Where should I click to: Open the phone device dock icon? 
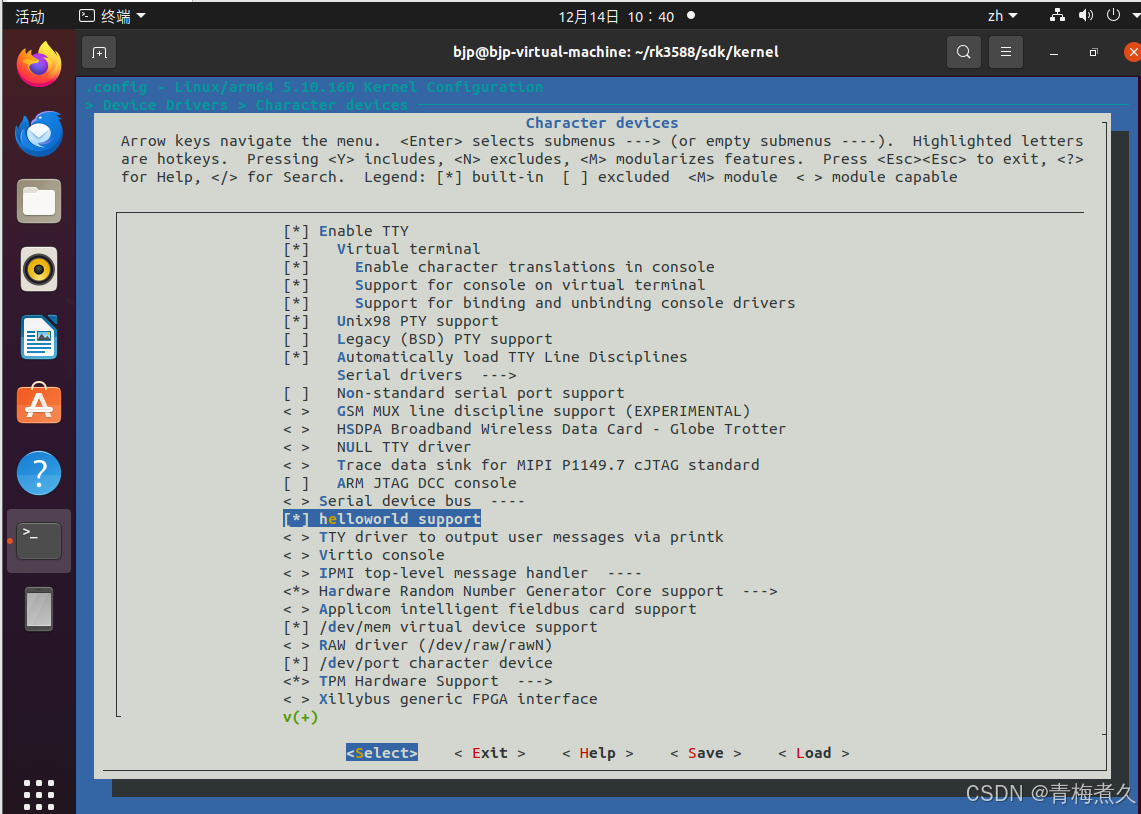pyautogui.click(x=39, y=609)
